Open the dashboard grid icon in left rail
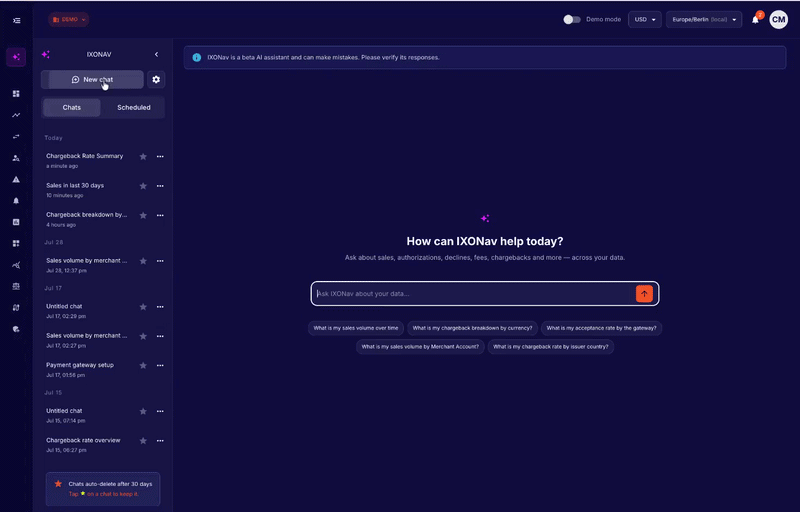The width and height of the screenshot is (800, 512). 16,94
